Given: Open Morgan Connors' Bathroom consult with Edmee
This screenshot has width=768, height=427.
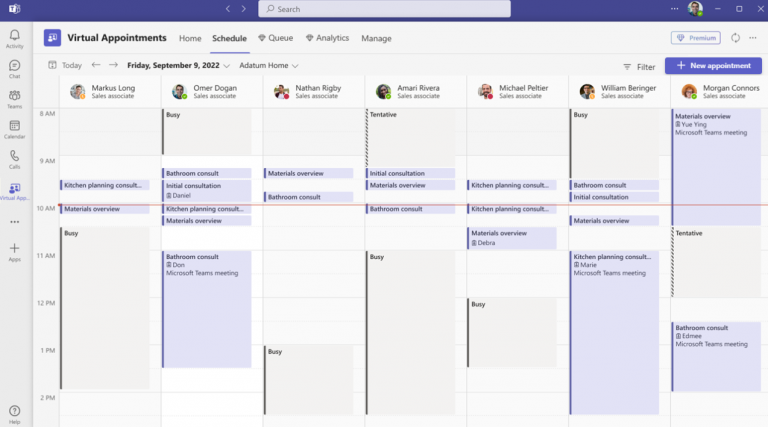Looking at the screenshot, I should (x=716, y=357).
